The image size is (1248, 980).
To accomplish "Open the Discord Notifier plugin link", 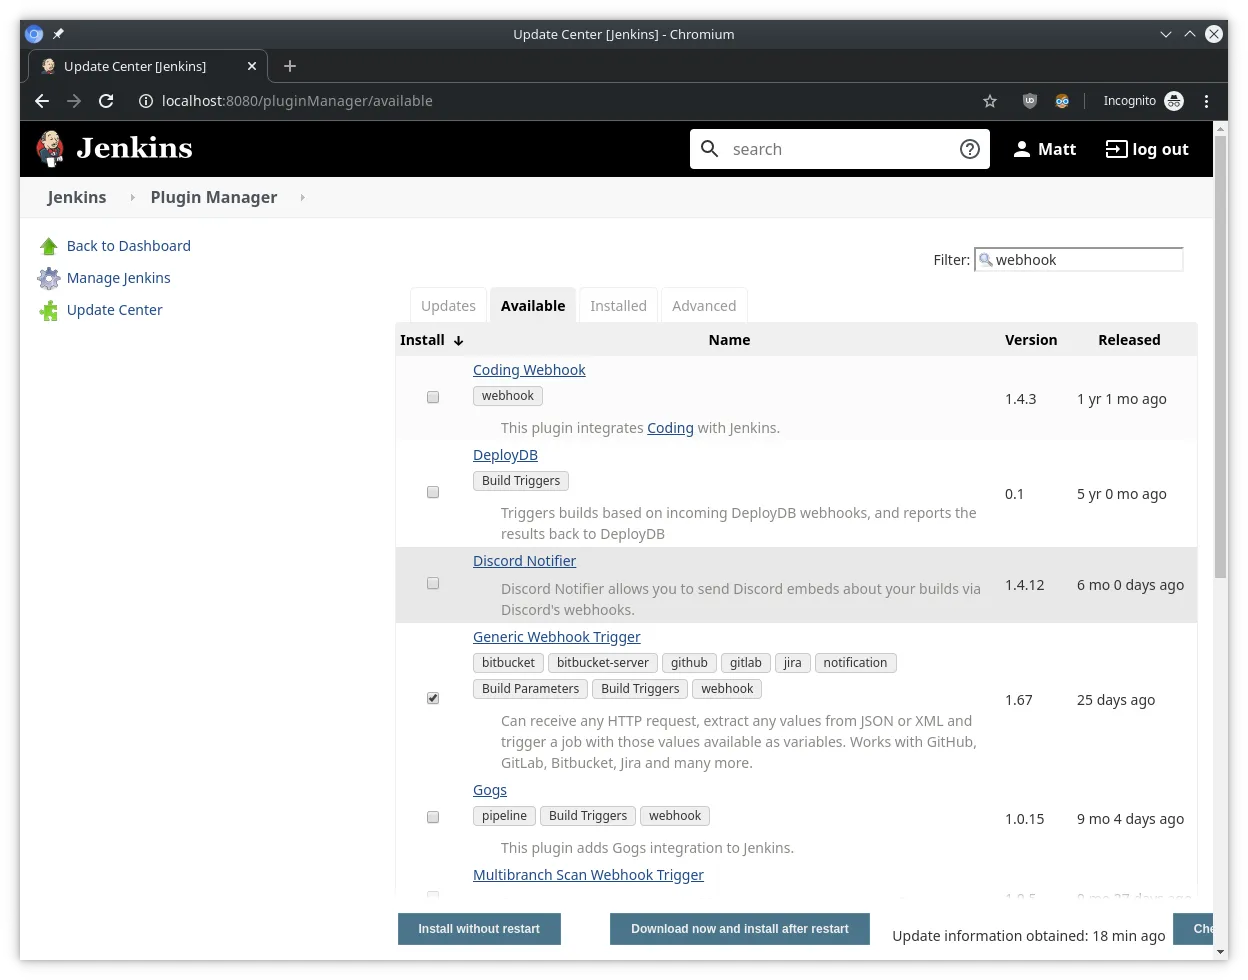I will (524, 560).
